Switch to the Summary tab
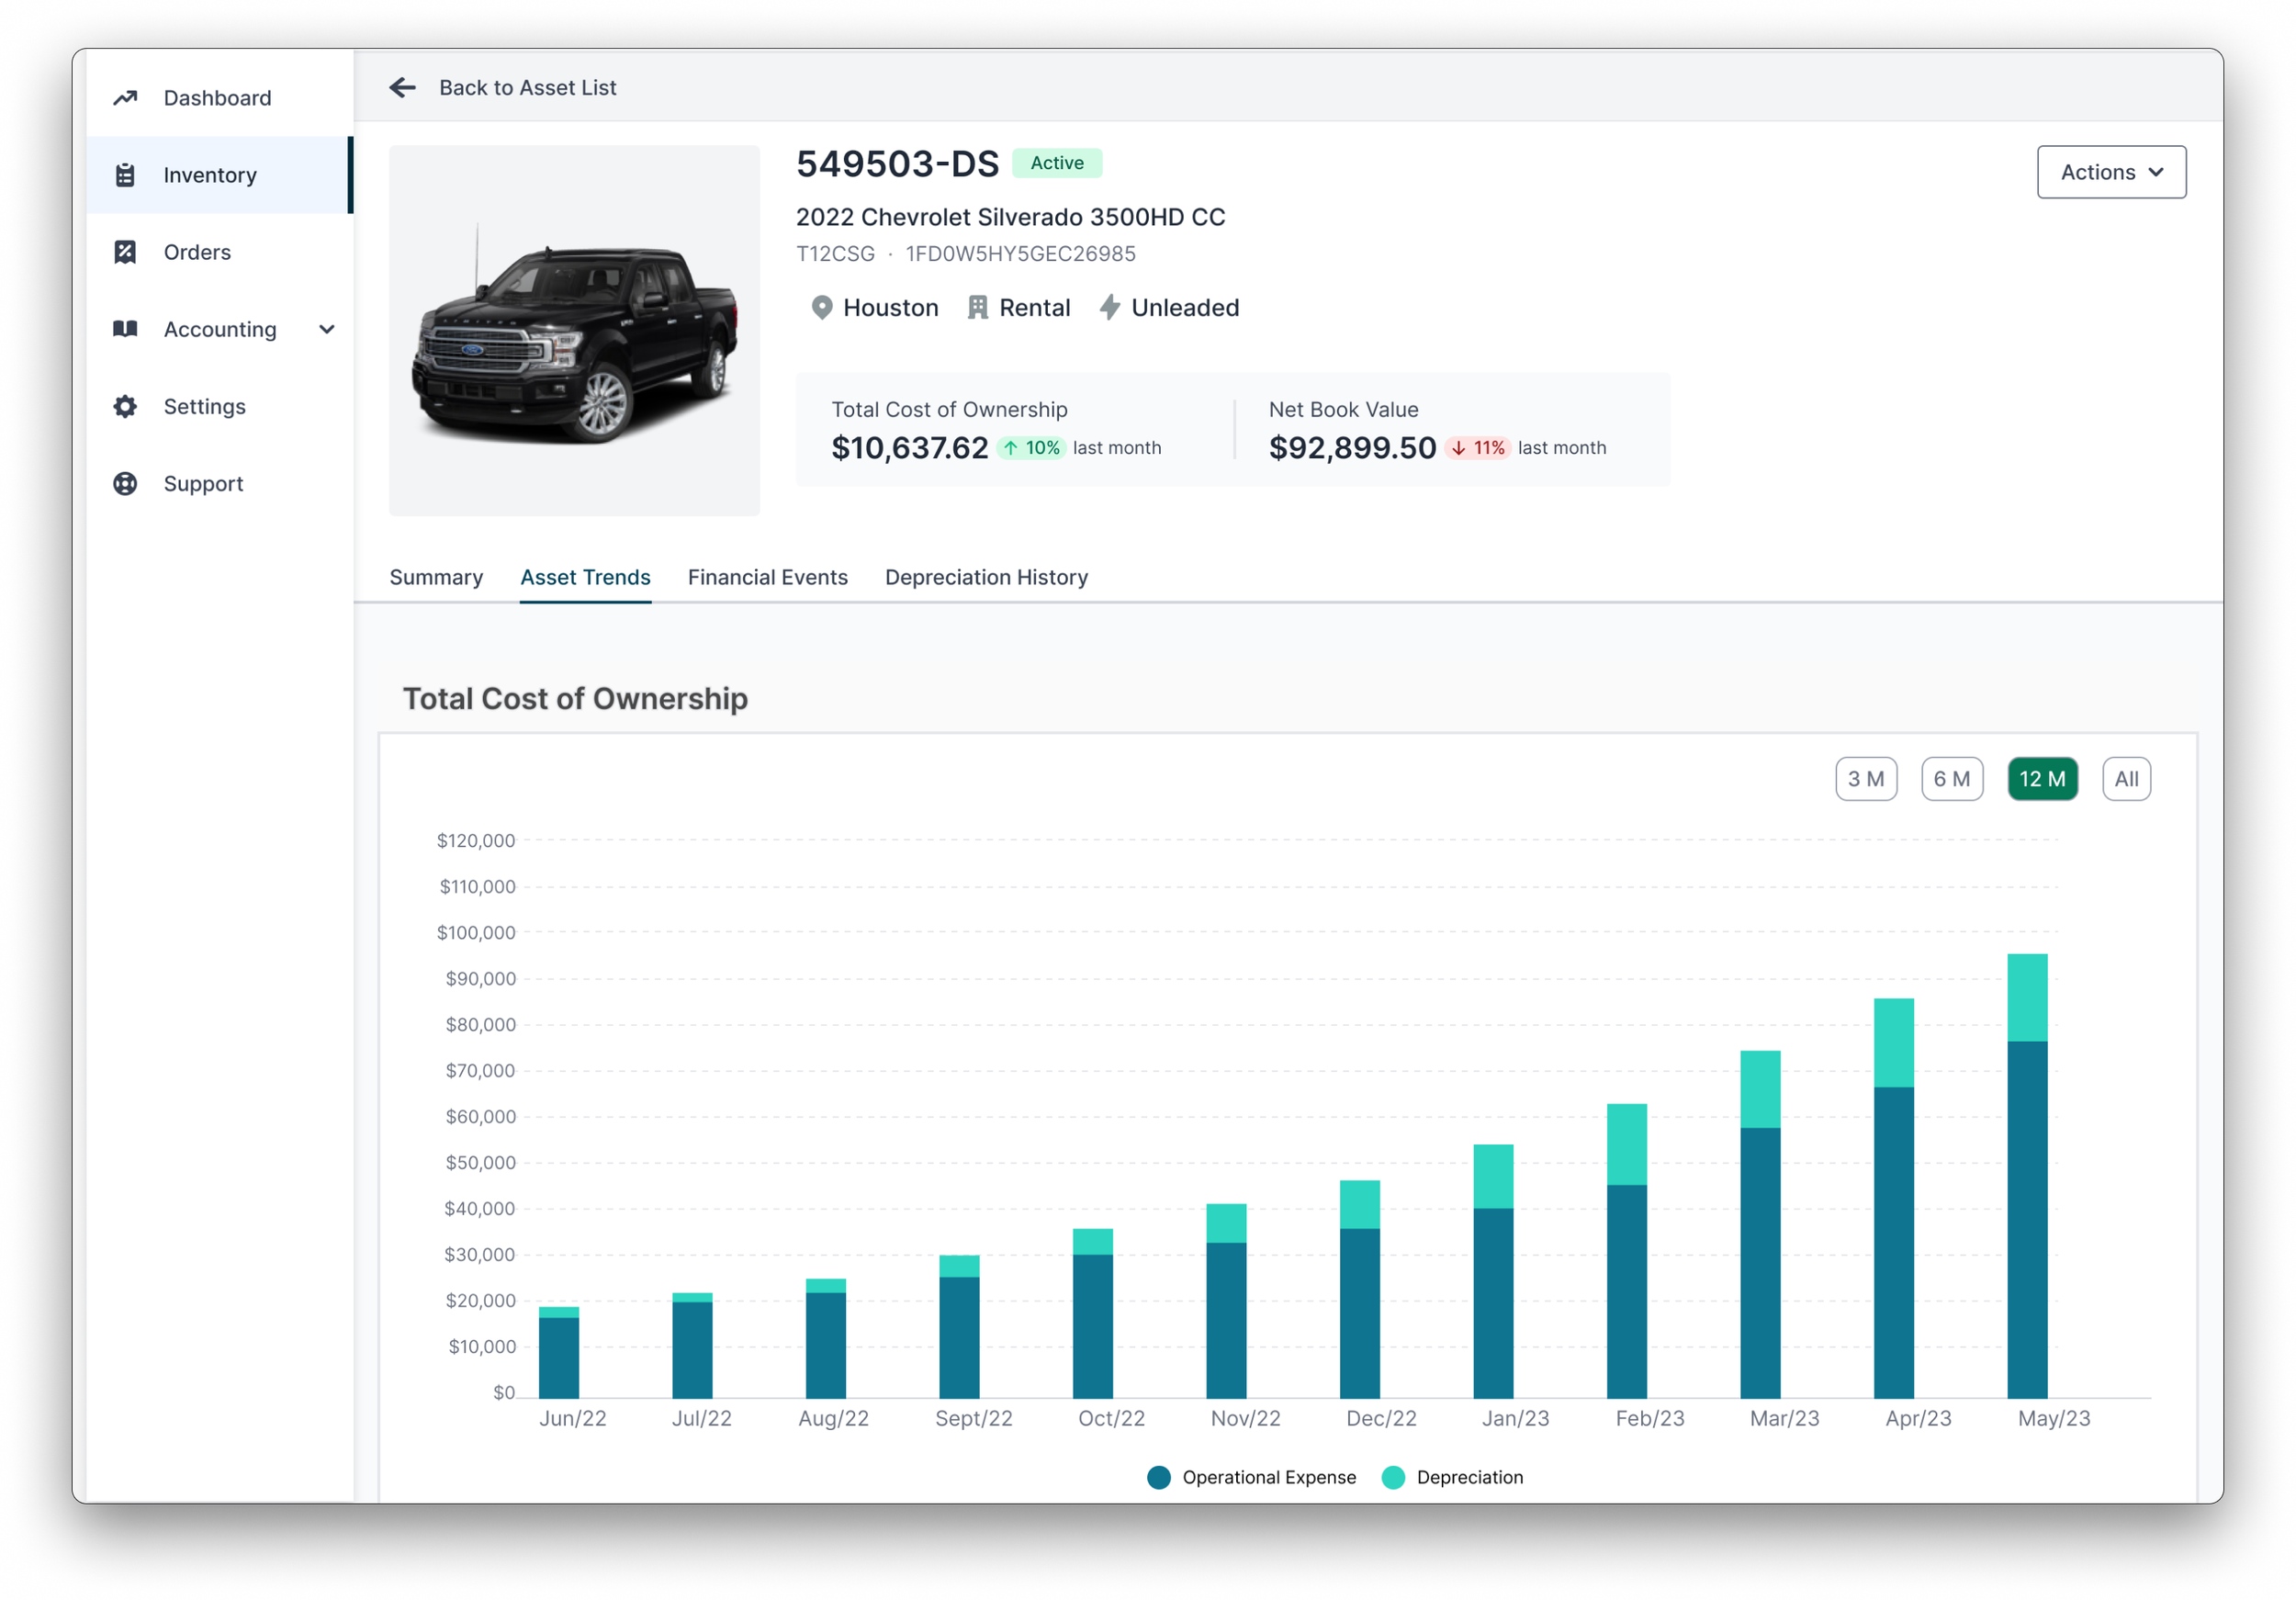2296x1600 pixels. coord(436,577)
